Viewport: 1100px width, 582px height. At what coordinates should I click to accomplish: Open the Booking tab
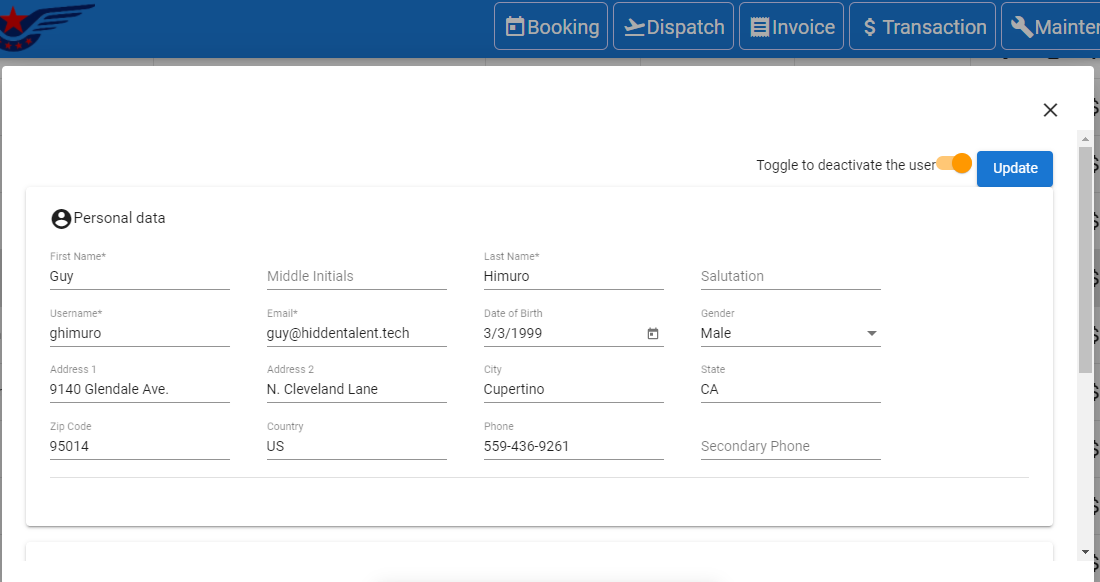point(551,27)
